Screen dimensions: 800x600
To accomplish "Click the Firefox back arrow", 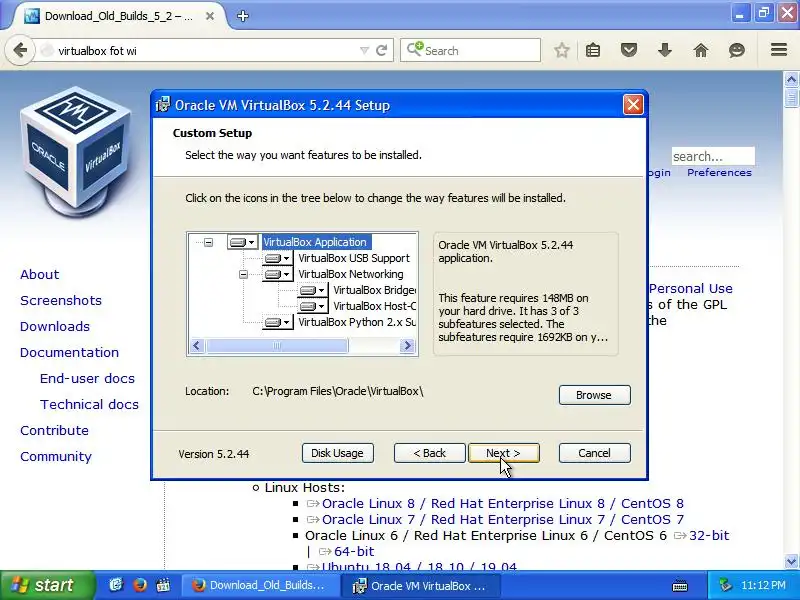I will coord(19,50).
